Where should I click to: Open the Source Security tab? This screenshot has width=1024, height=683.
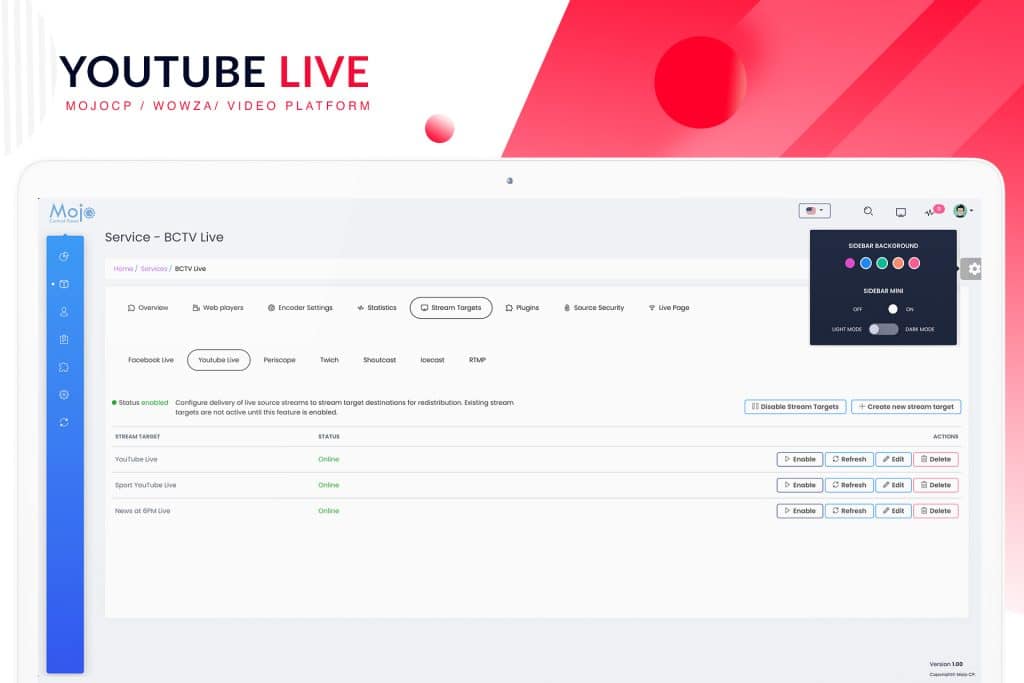click(594, 308)
